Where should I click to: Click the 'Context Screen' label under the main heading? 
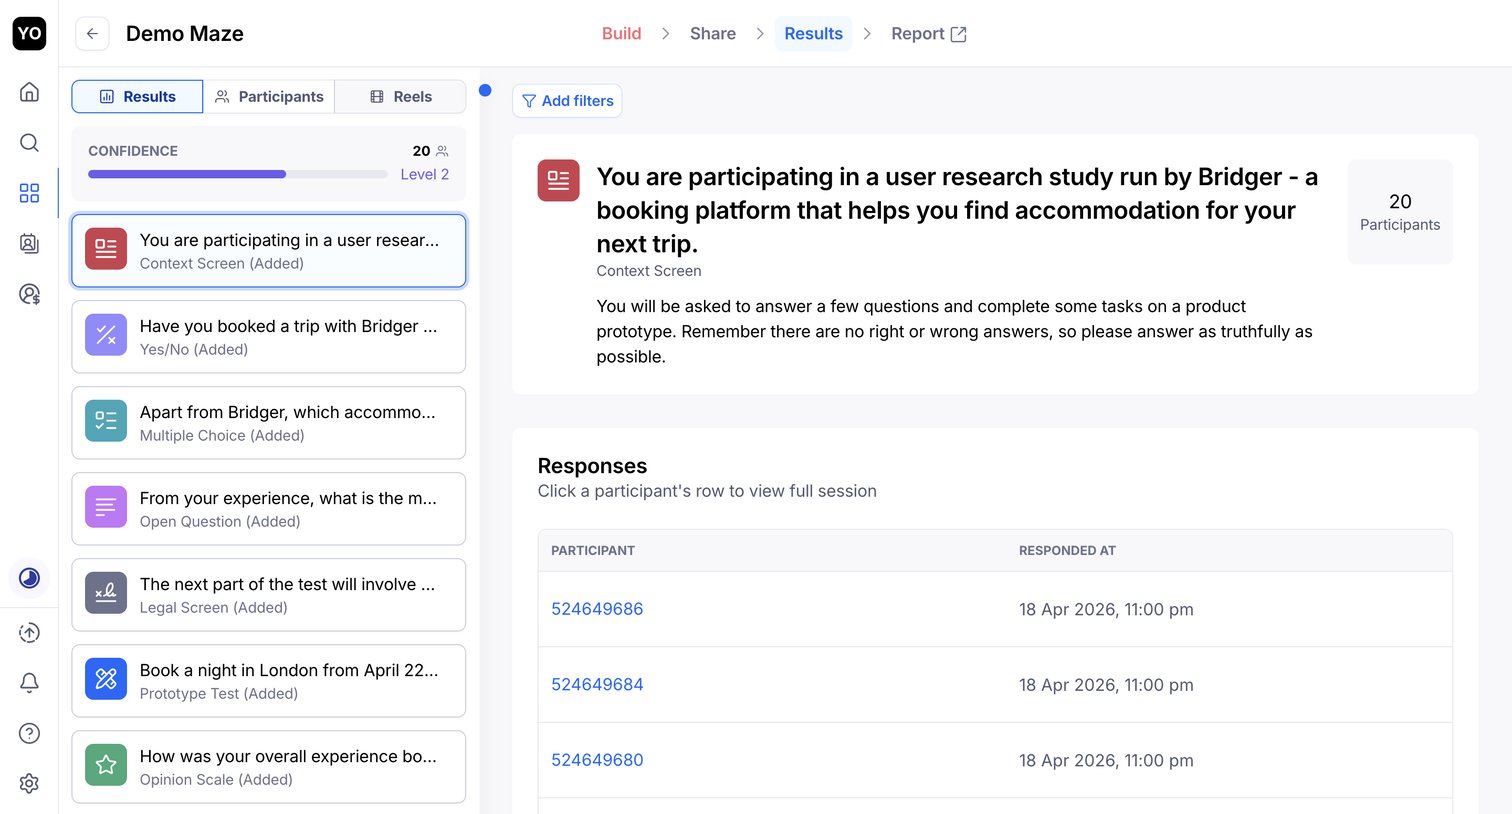[x=649, y=271]
